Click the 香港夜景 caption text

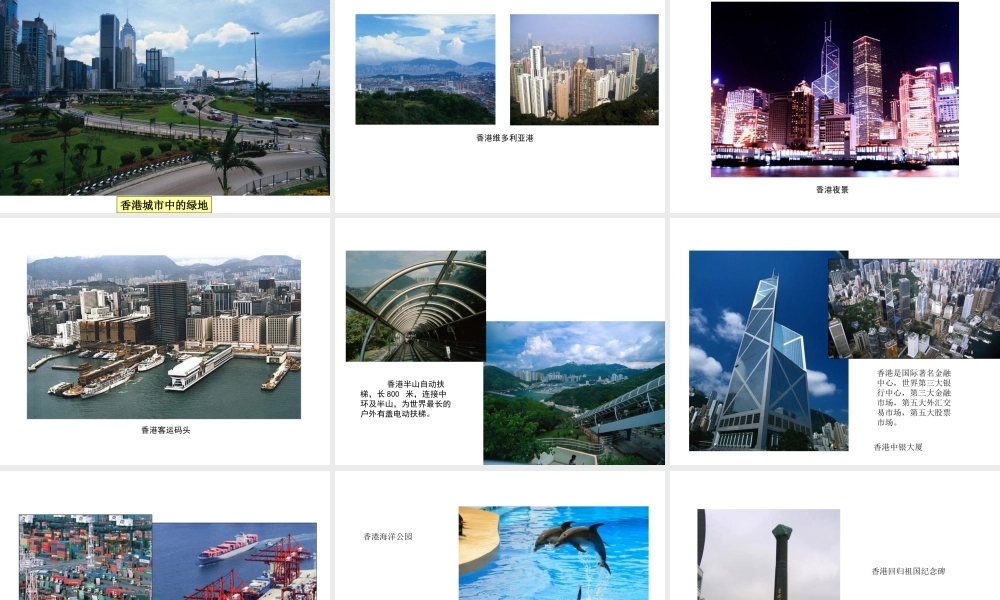[832, 189]
